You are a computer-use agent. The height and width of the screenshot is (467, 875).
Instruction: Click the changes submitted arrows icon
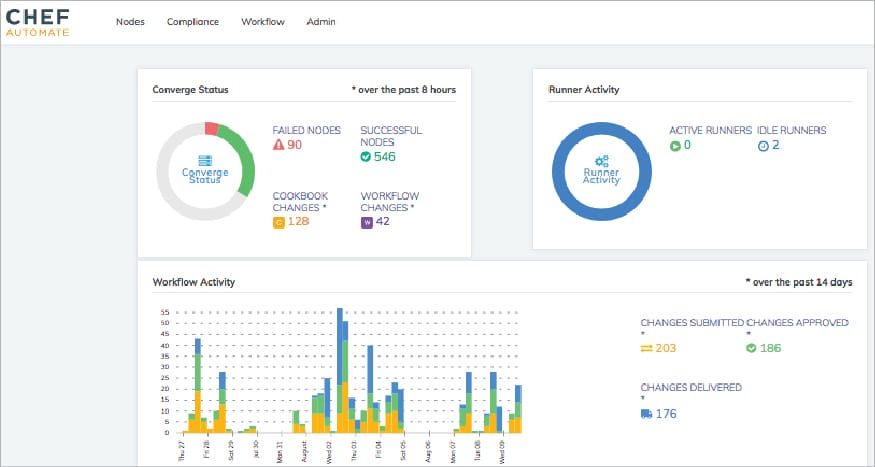click(646, 348)
